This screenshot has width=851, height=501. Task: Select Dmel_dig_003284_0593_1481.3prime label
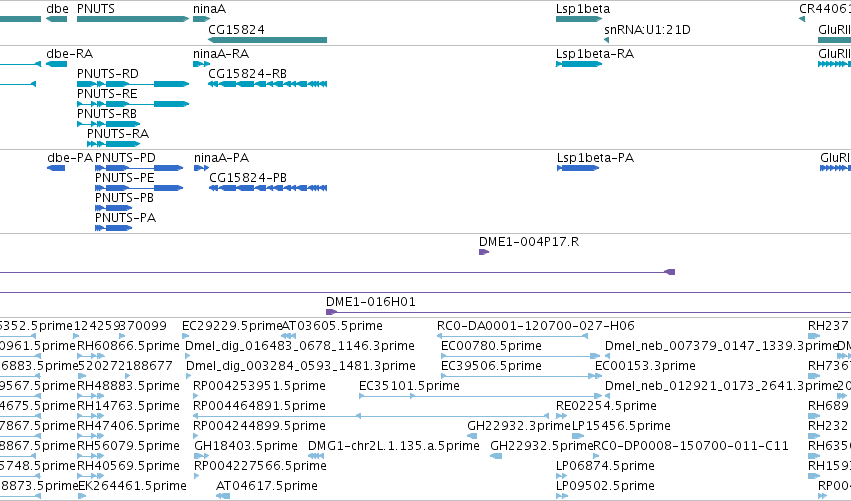coord(301,366)
